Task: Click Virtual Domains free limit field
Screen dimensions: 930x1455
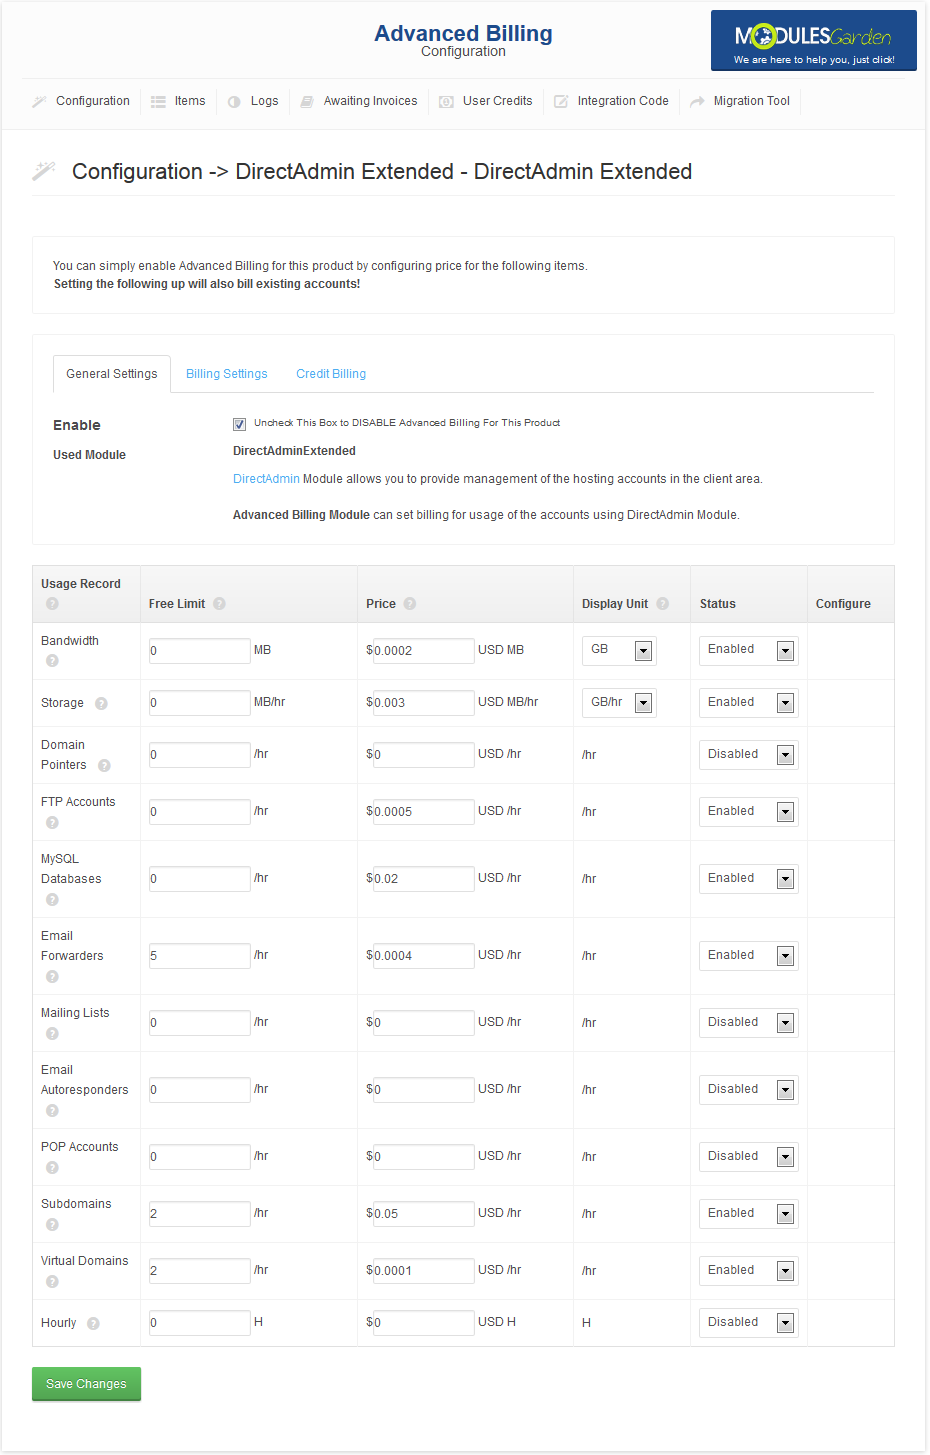Action: (x=199, y=1271)
